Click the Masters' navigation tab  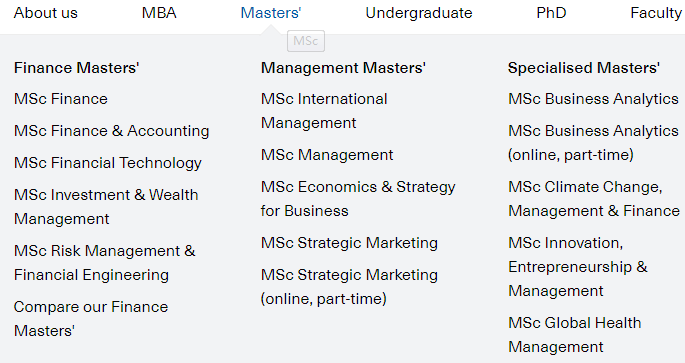(x=271, y=13)
